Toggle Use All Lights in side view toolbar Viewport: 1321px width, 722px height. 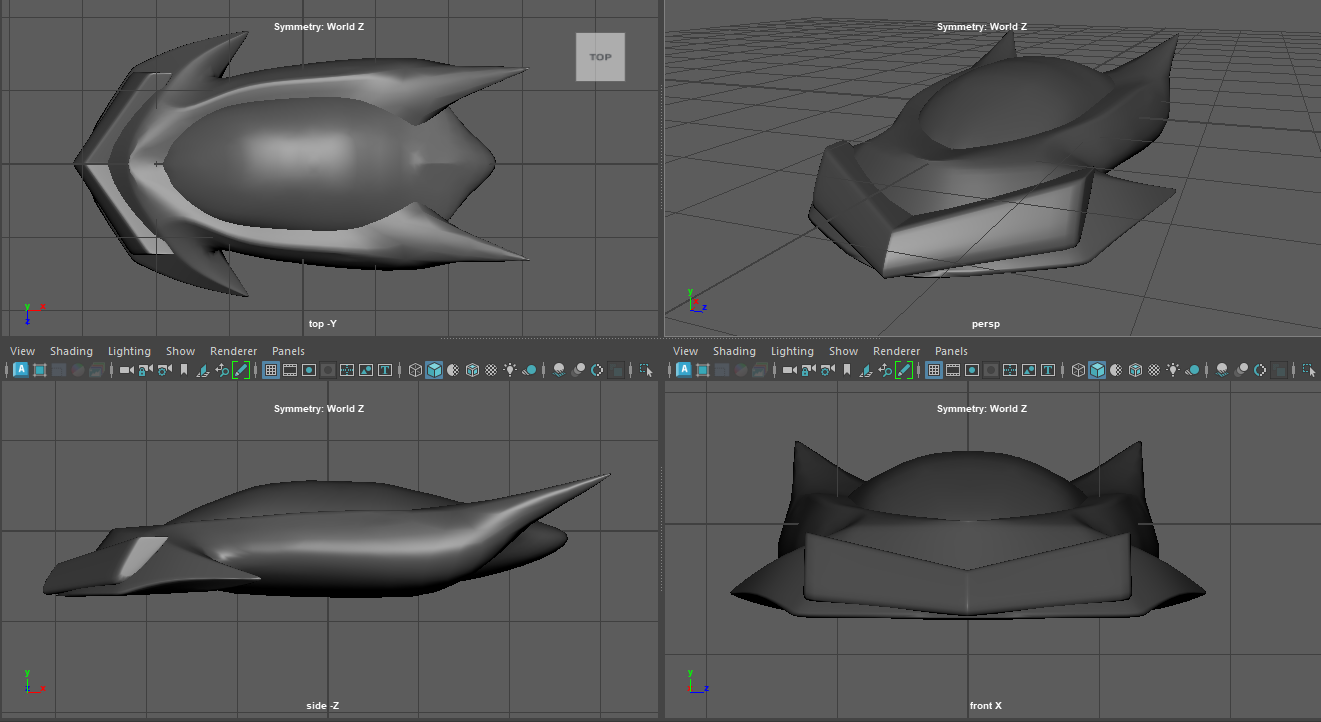point(510,370)
